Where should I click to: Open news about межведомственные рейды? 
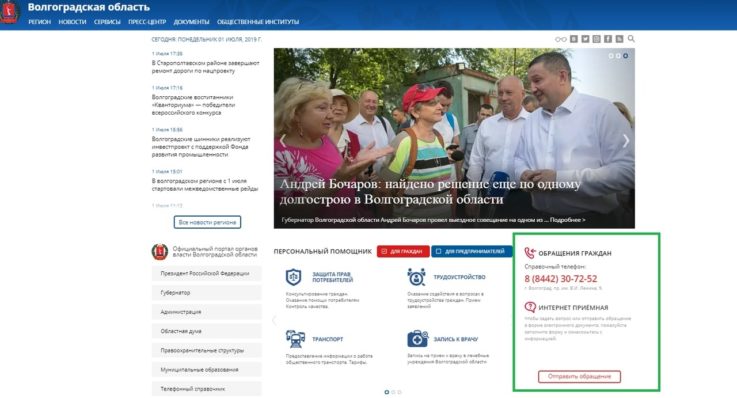pyautogui.click(x=205, y=185)
